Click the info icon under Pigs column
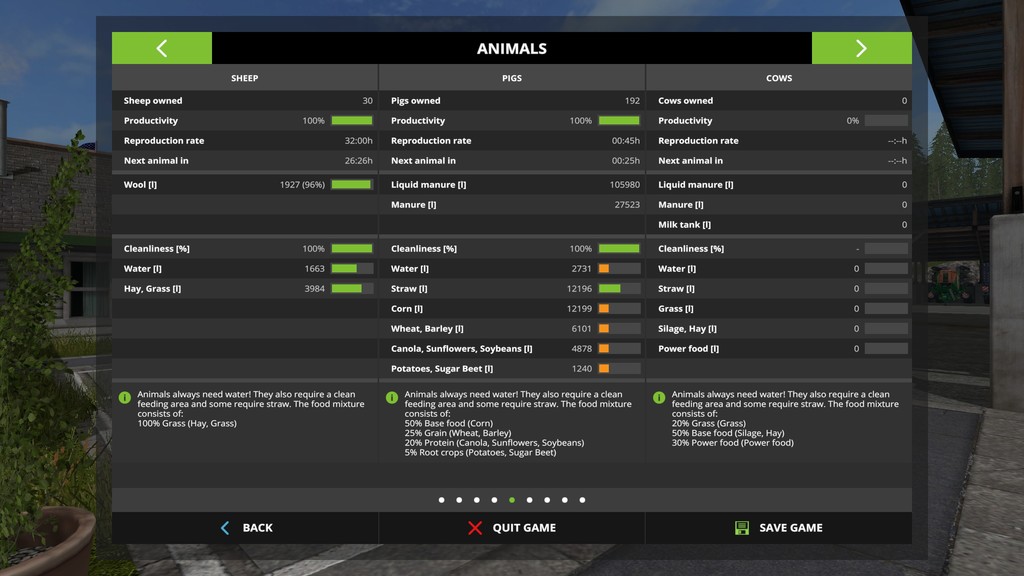Image resolution: width=1024 pixels, height=576 pixels. pos(392,398)
